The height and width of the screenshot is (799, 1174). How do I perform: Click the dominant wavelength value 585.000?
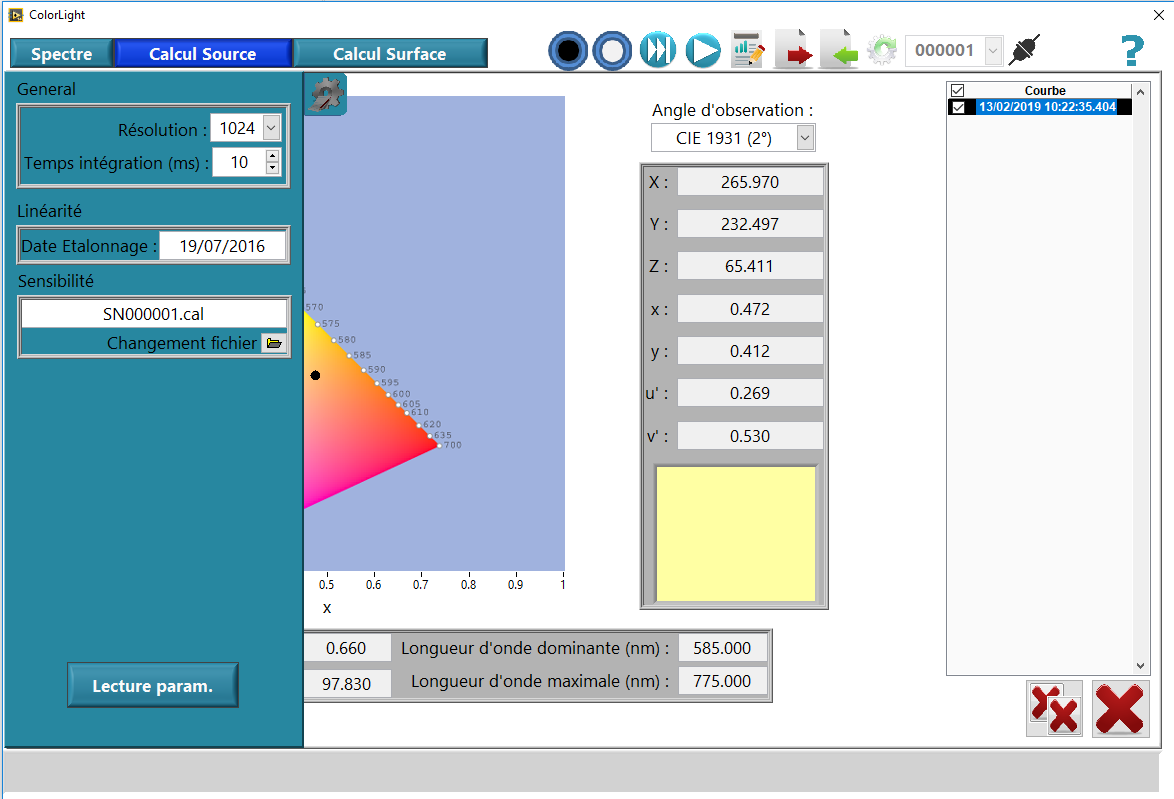(723, 648)
